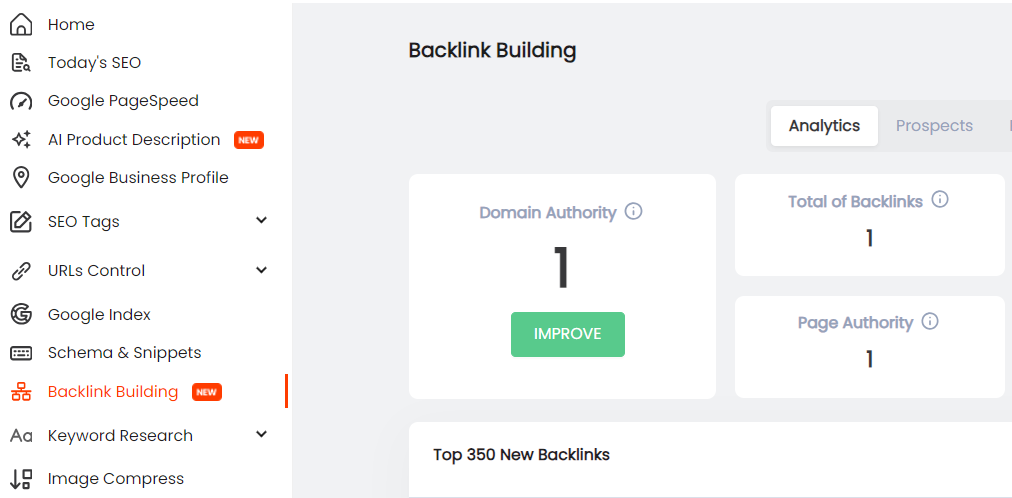Open Schema & Snippets keyboard icon
Image resolution: width=1012 pixels, height=498 pixels.
[x=21, y=353]
